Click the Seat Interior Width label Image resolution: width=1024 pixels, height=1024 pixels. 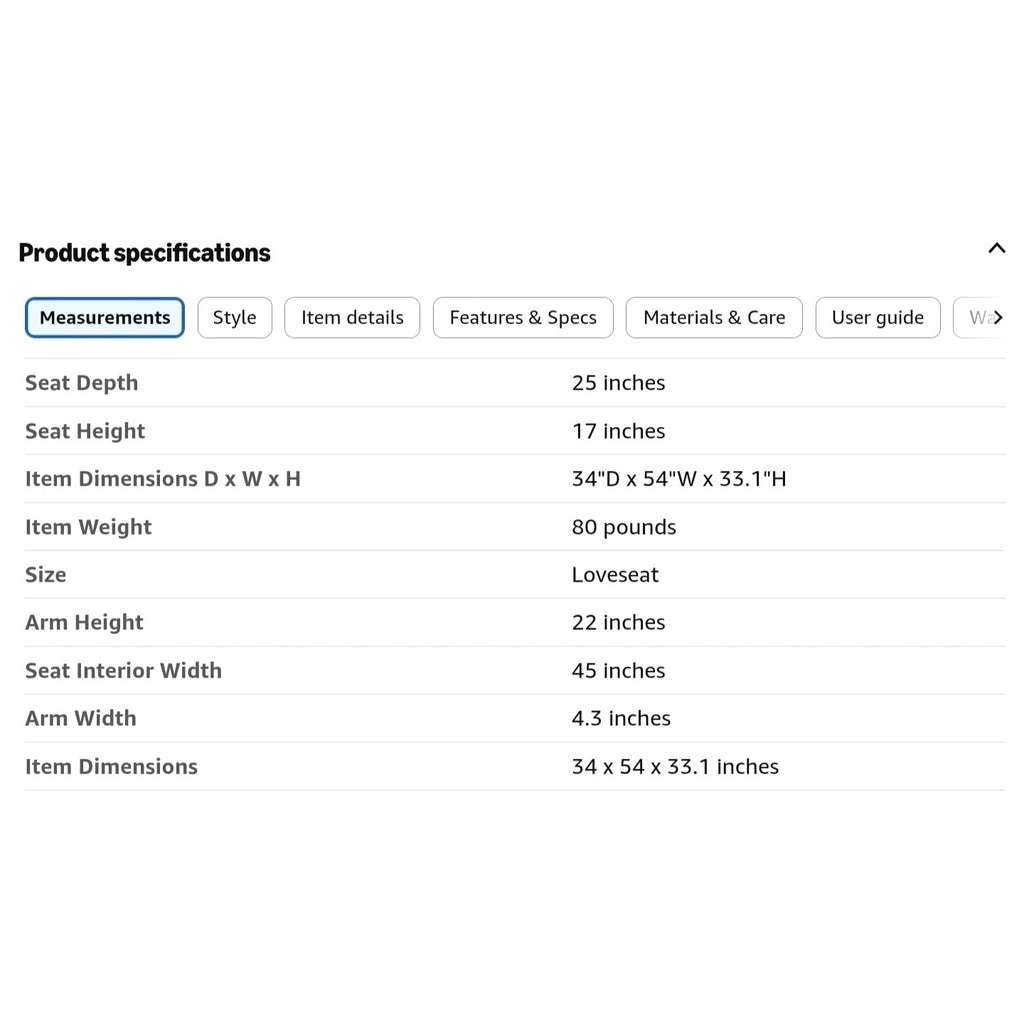tap(123, 671)
